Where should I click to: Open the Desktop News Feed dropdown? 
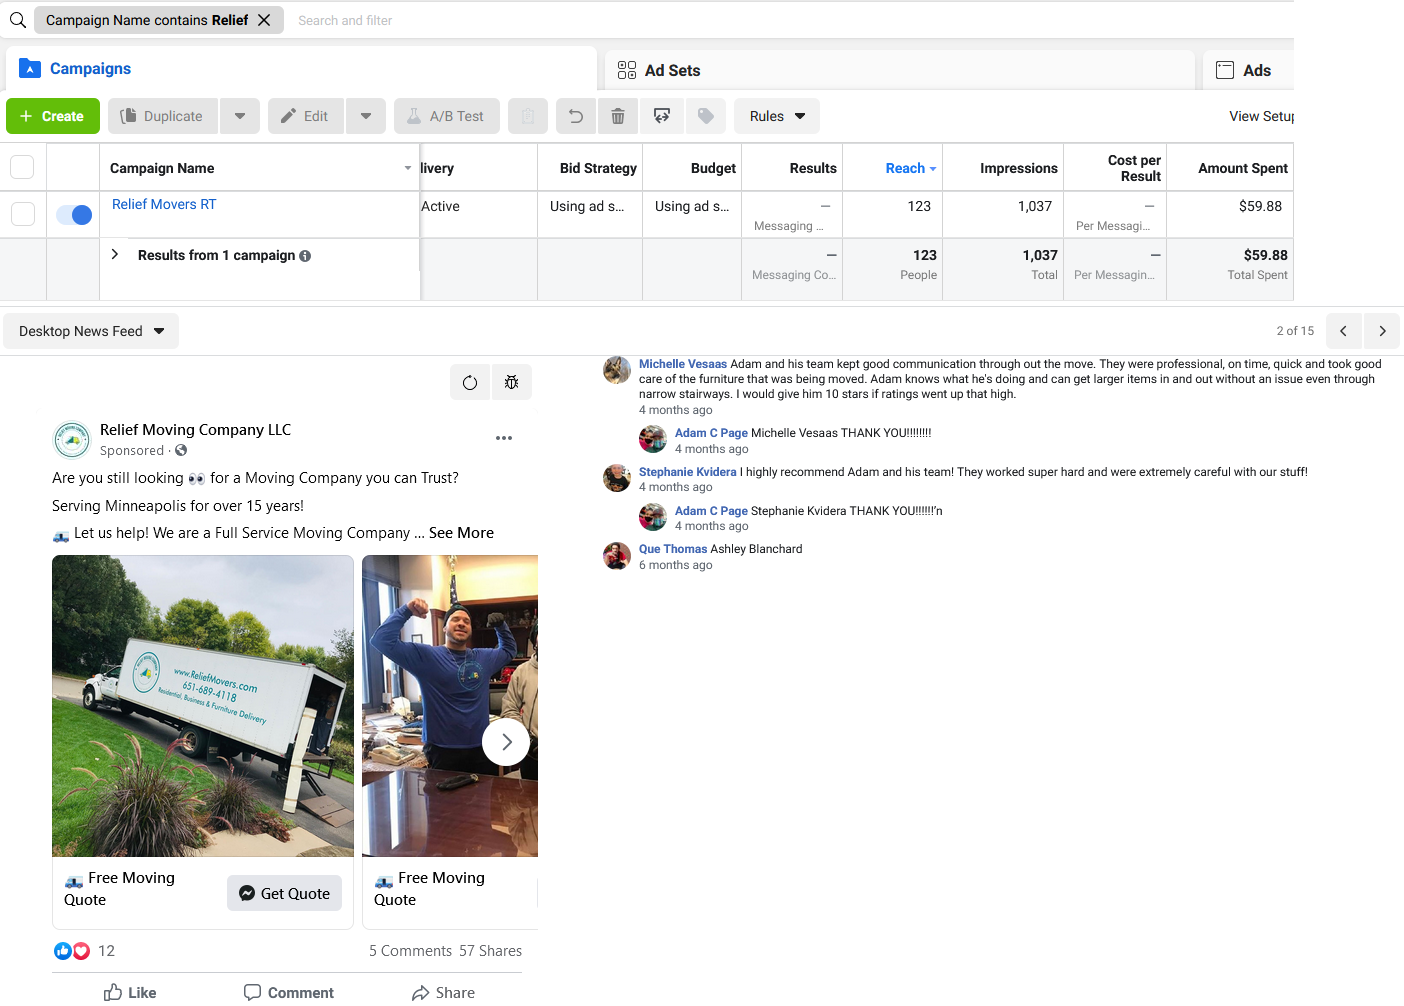click(91, 331)
